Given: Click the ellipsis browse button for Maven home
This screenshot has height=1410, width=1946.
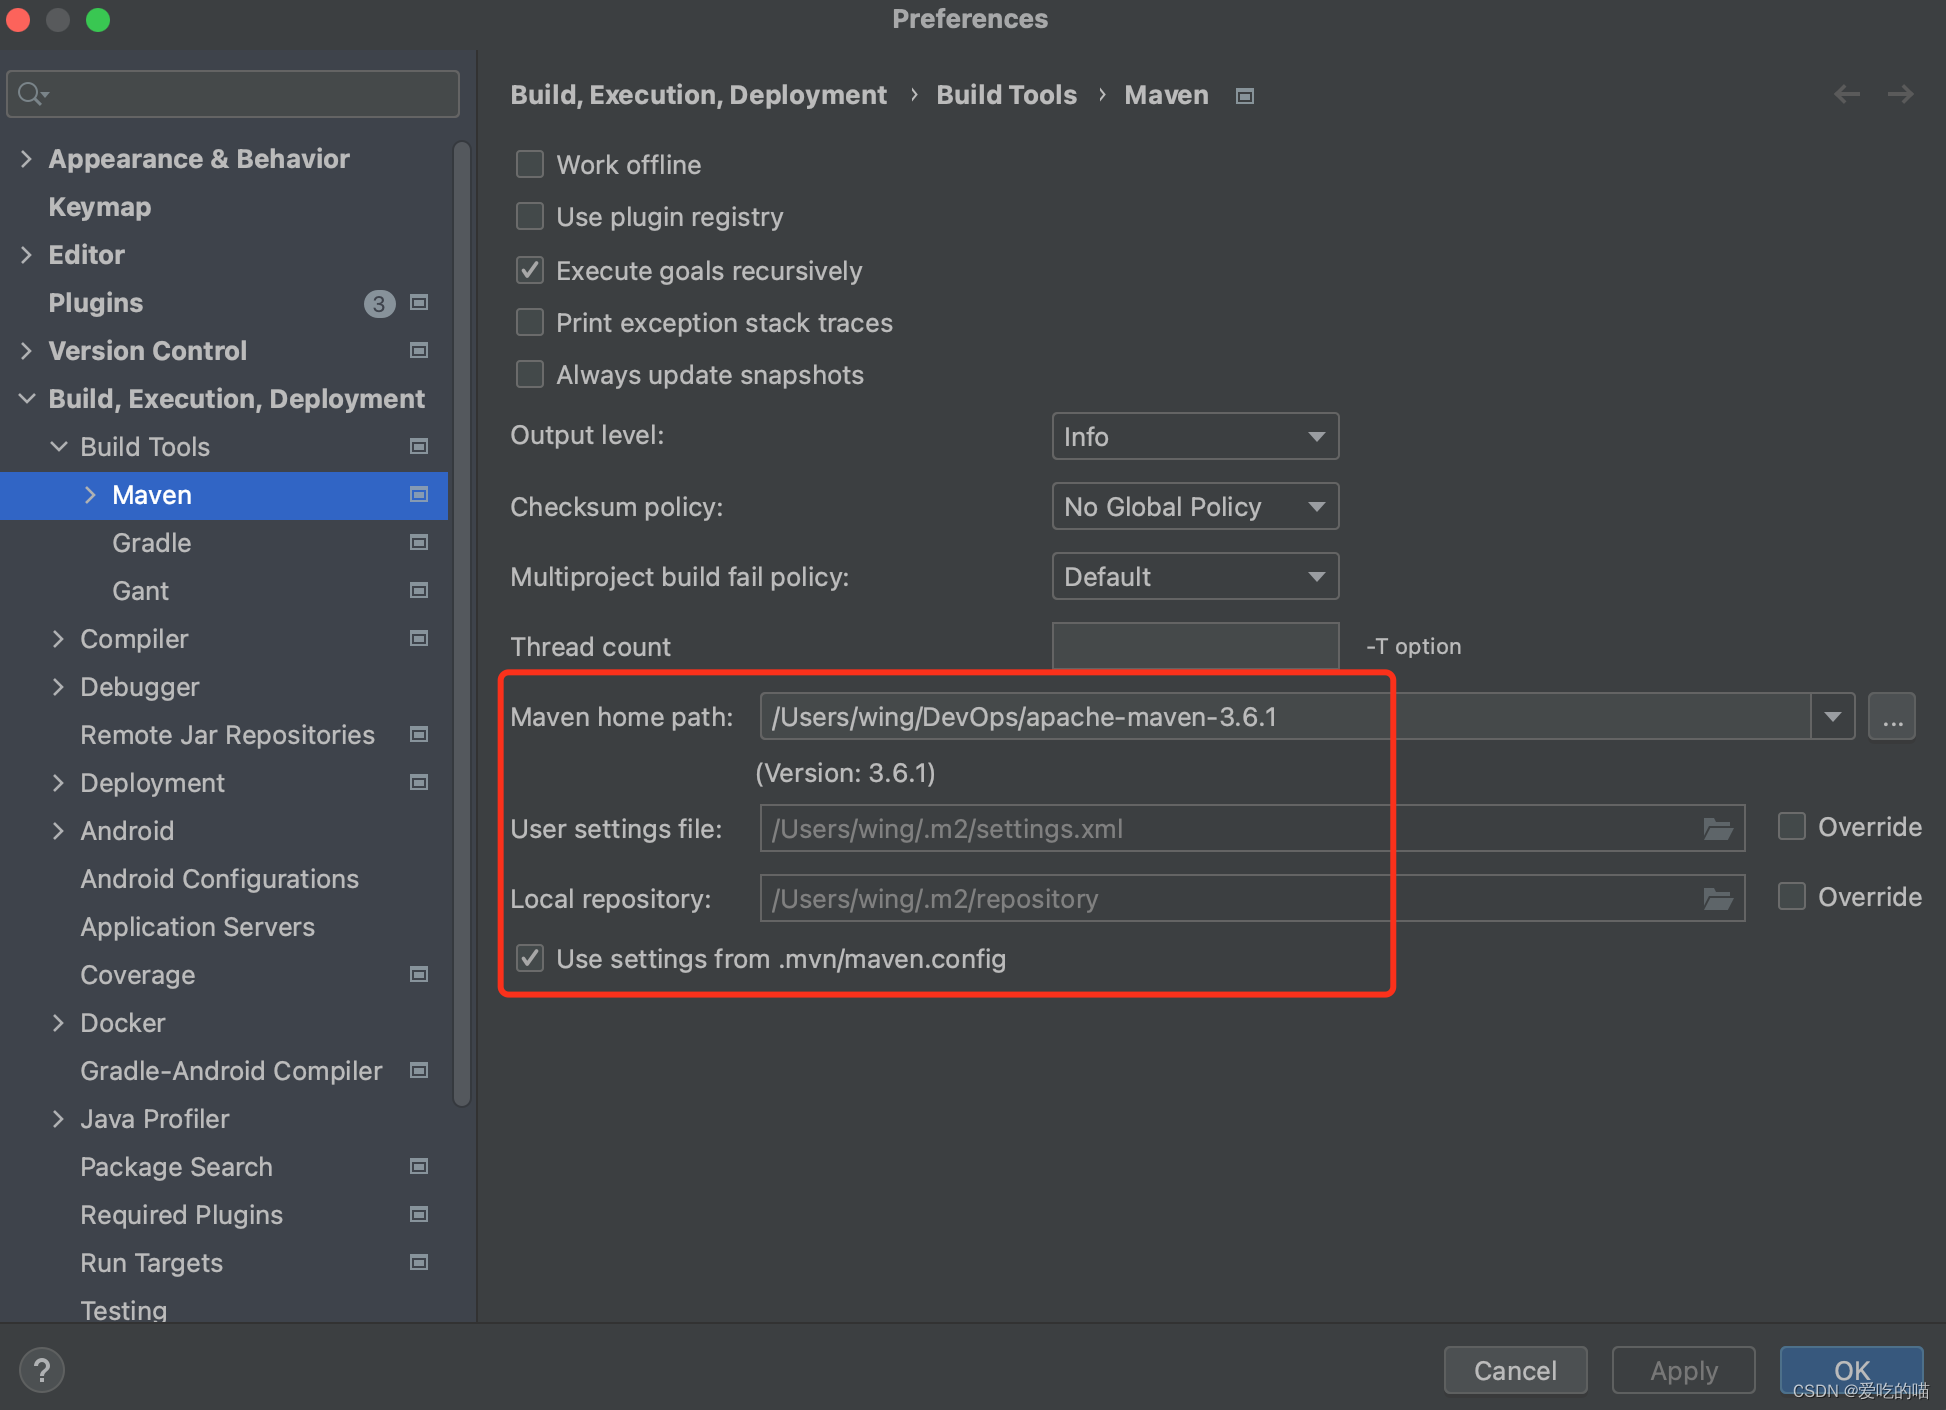Looking at the screenshot, I should pyautogui.click(x=1892, y=717).
